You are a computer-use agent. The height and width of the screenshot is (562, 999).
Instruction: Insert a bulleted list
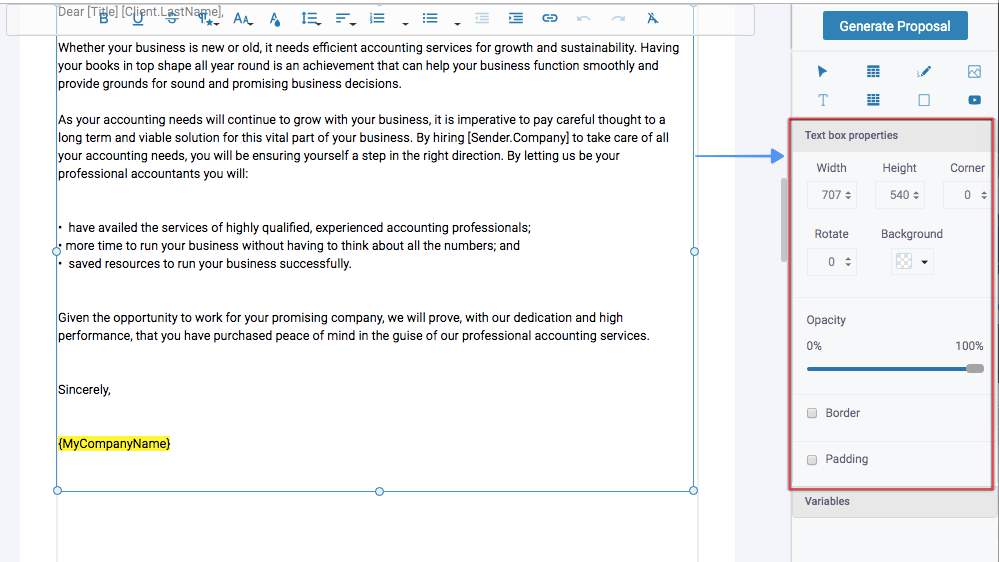[x=430, y=18]
